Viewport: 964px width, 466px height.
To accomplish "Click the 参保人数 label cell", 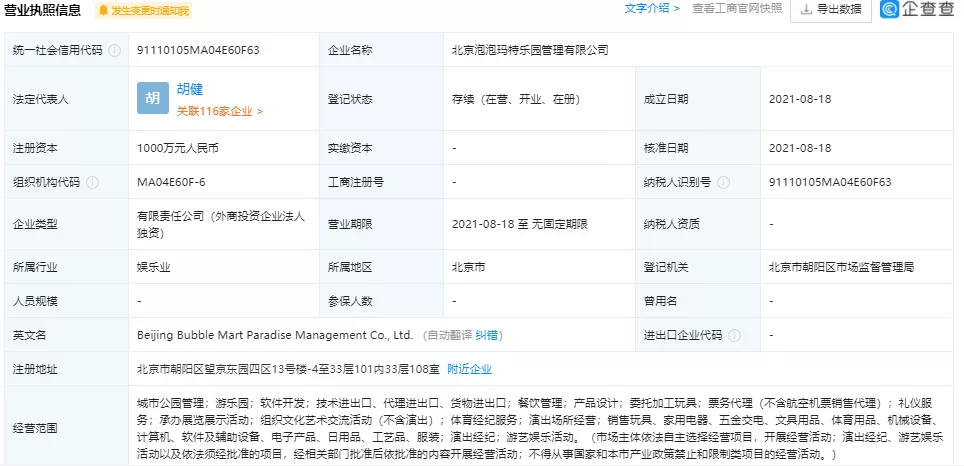I will pos(382,302).
